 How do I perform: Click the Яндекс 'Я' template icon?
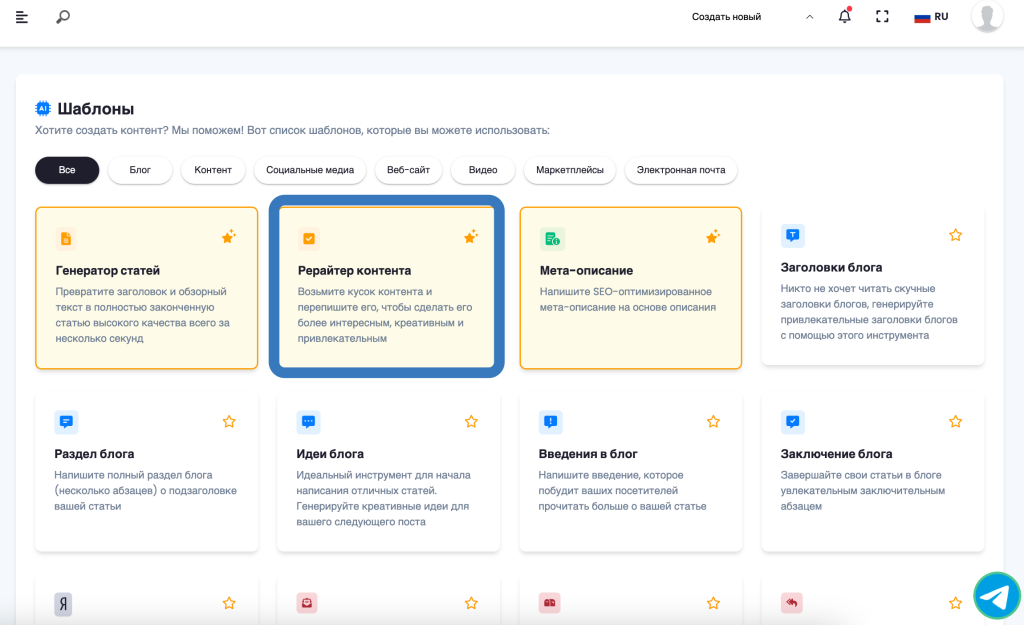(x=63, y=604)
